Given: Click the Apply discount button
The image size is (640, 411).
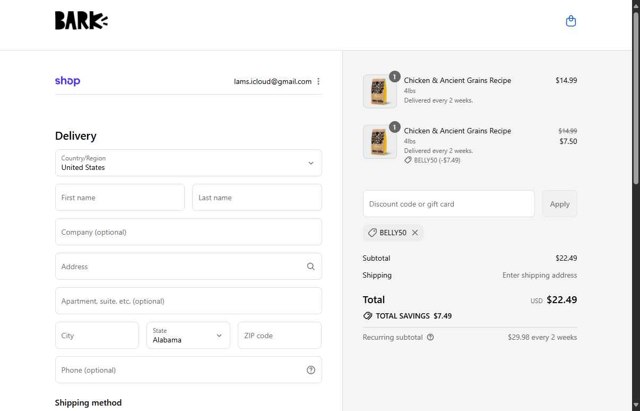Looking at the screenshot, I should (x=559, y=204).
